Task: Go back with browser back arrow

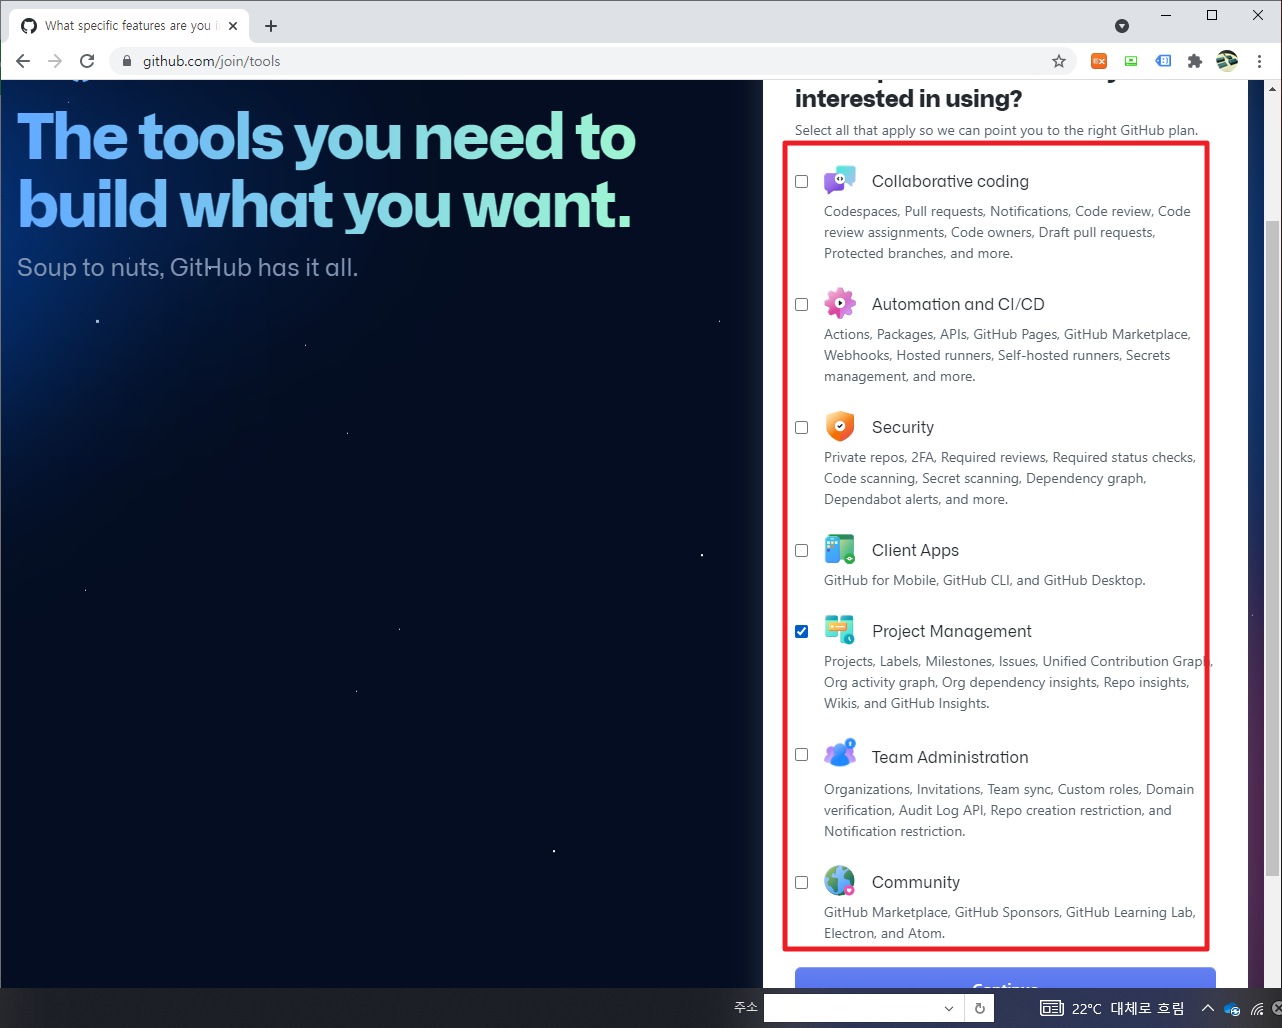Action: click(x=23, y=61)
